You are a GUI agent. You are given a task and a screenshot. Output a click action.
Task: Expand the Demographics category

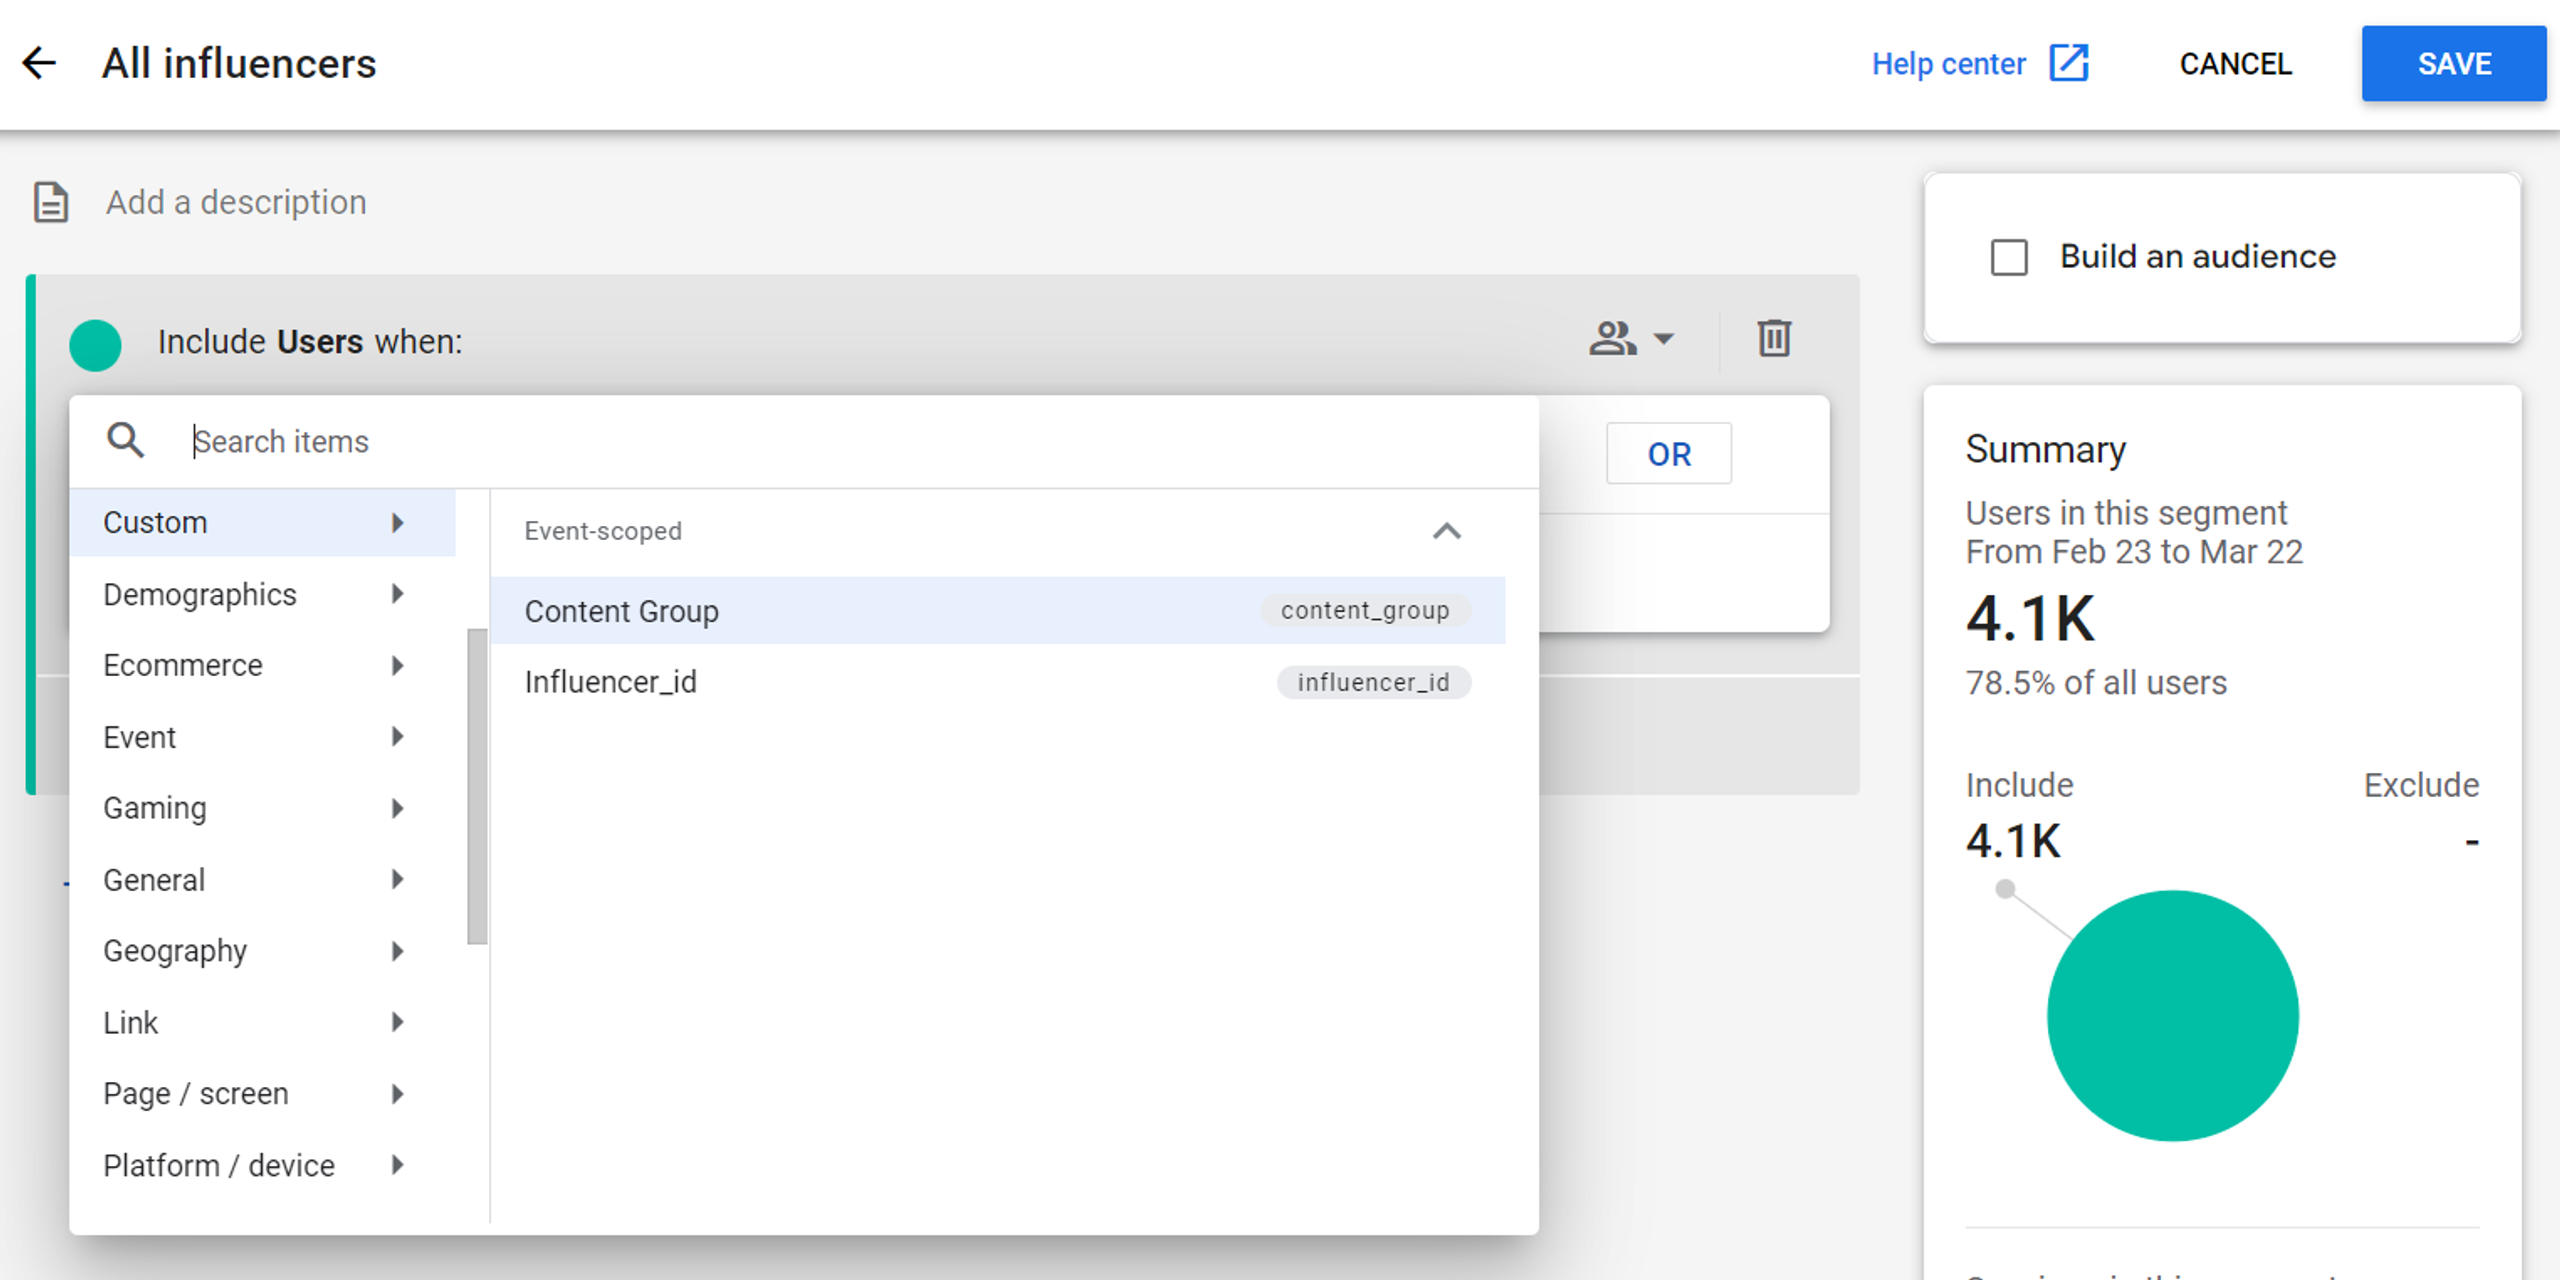click(200, 595)
